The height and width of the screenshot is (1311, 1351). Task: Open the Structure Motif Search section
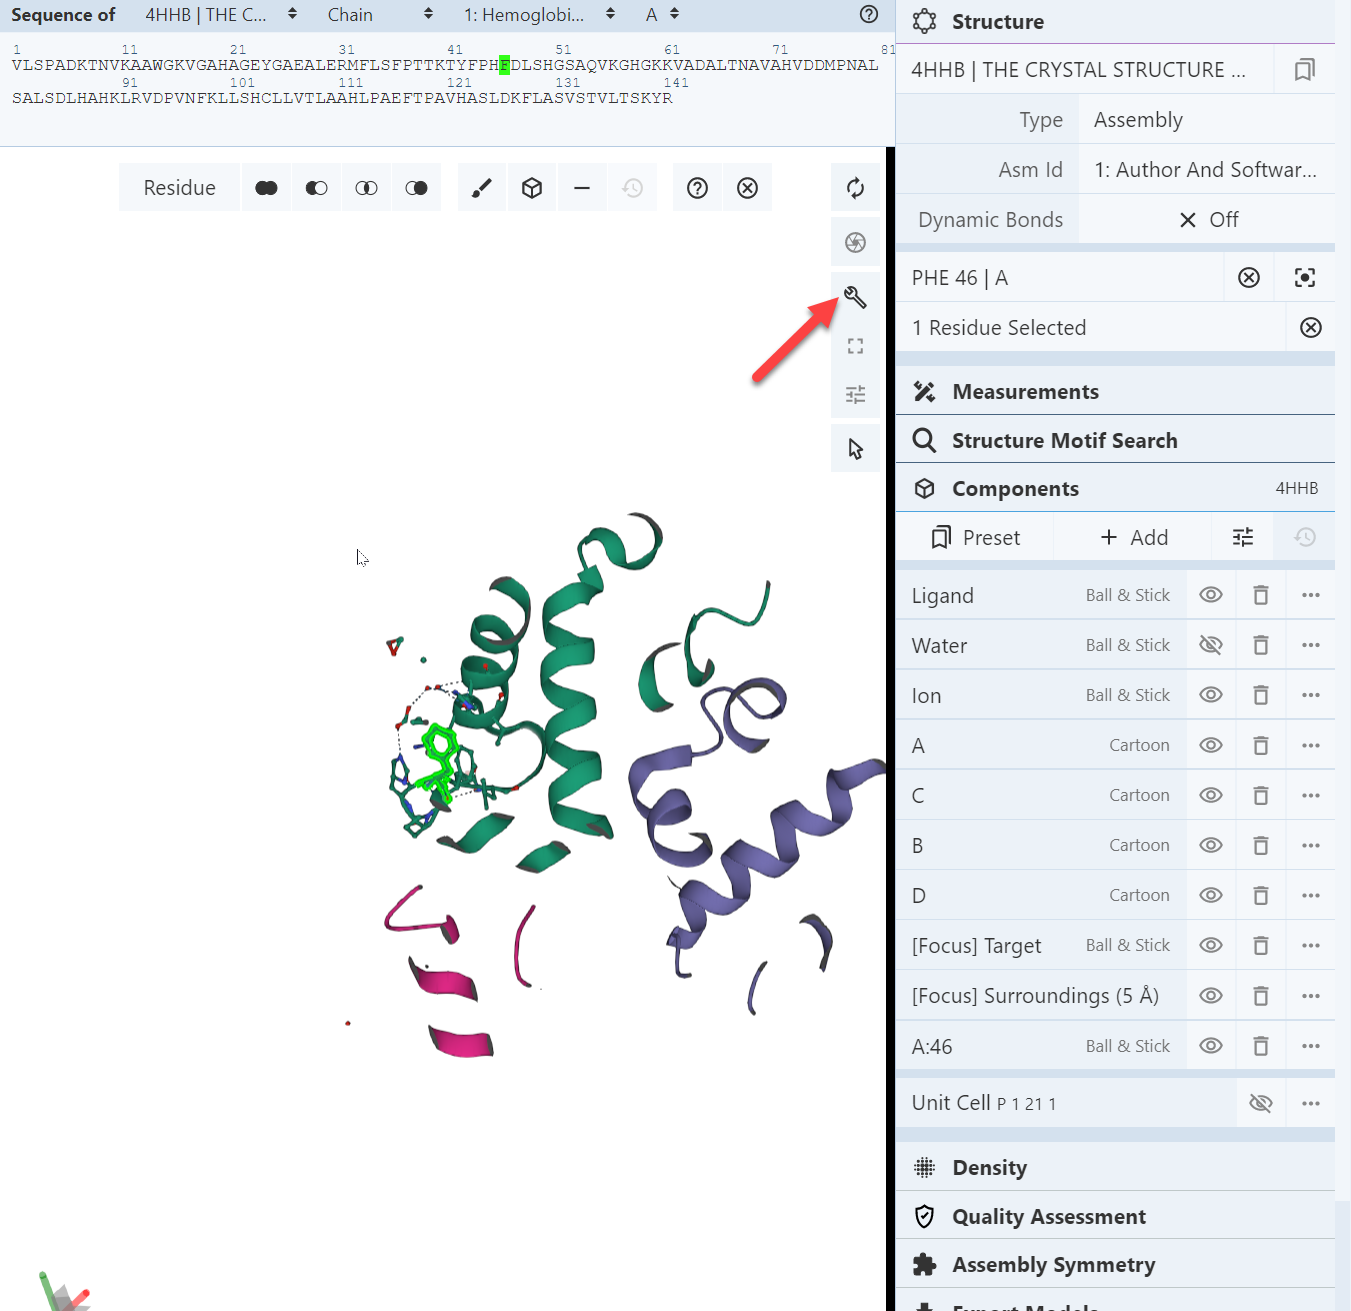[1066, 439]
